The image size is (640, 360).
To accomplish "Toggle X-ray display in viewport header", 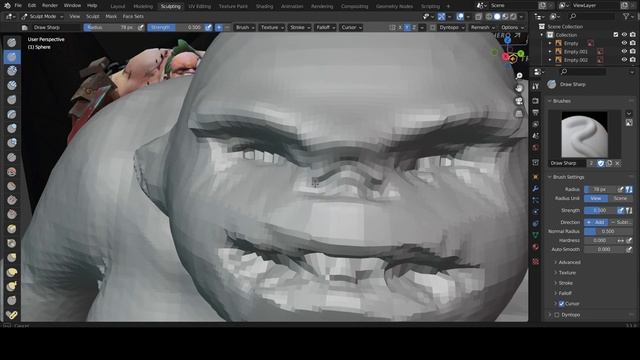I will [x=478, y=17].
